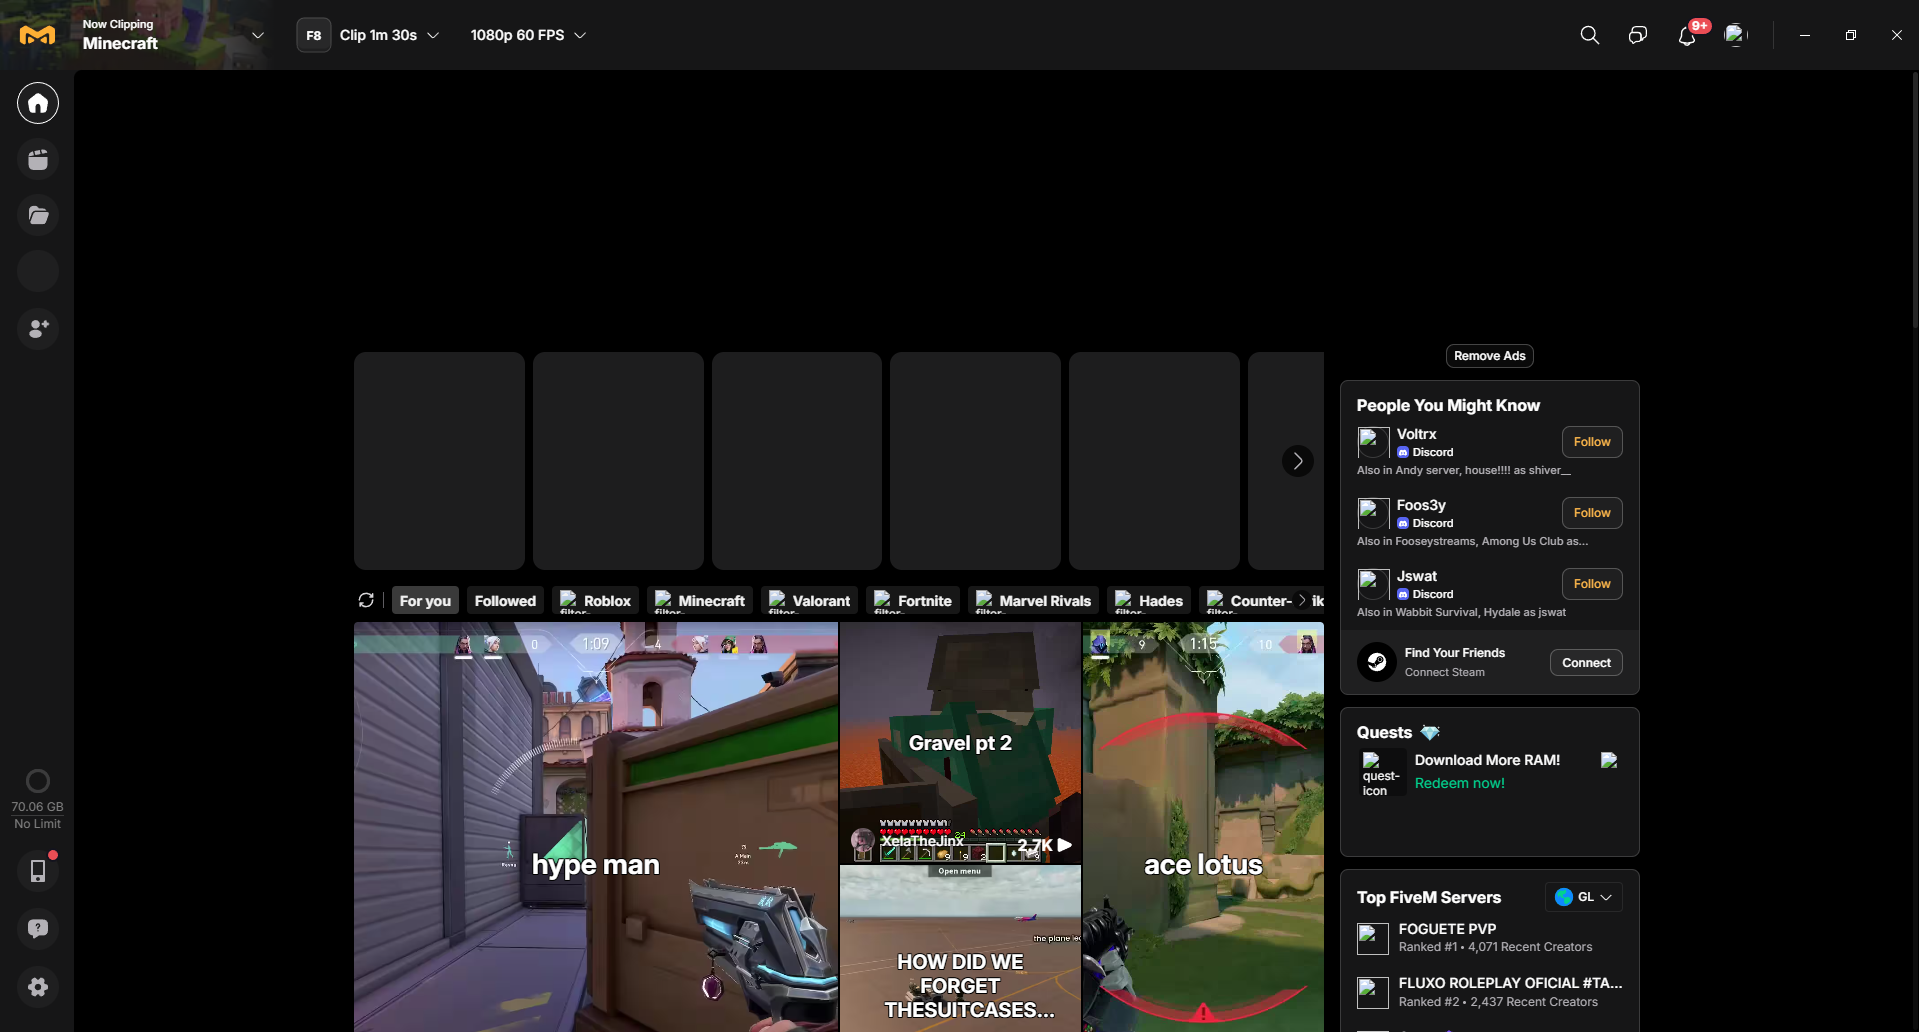
Task: Click the FLUXO ROLEPLAY server icon
Action: (x=1373, y=993)
